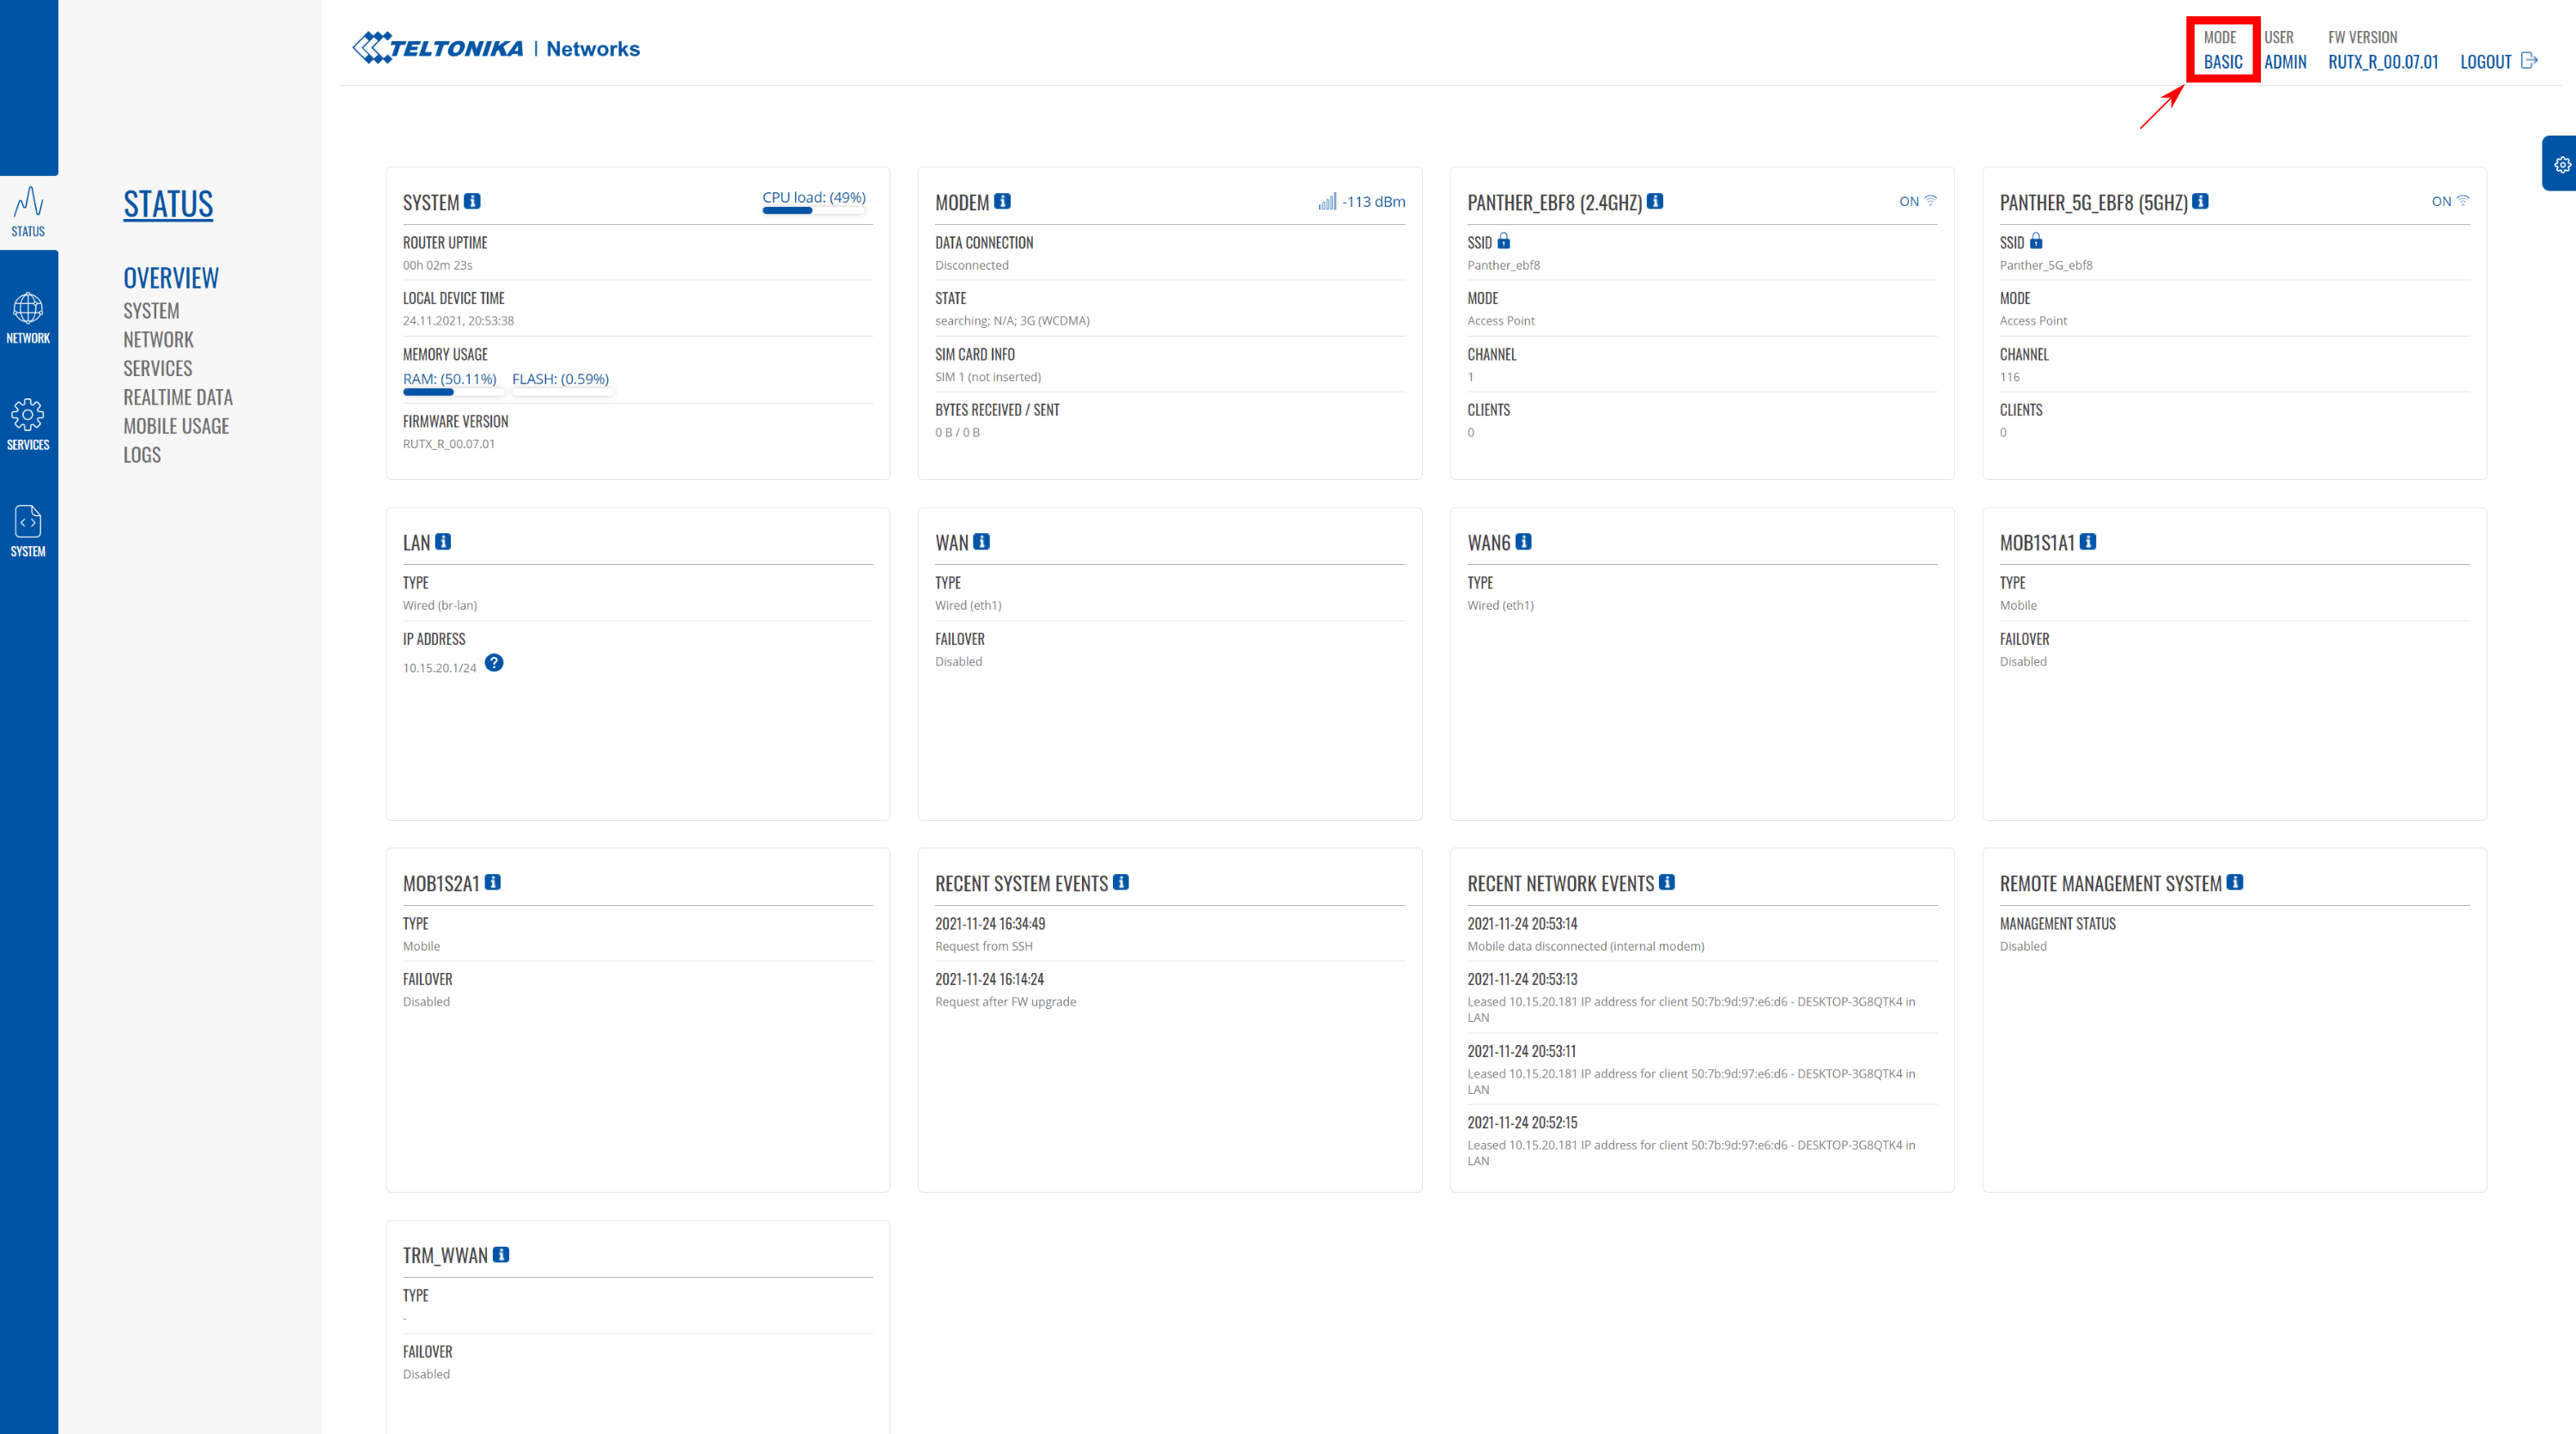The height and width of the screenshot is (1434, 2576).
Task: Open info icon next to MOB1S1A1 title
Action: [2088, 541]
